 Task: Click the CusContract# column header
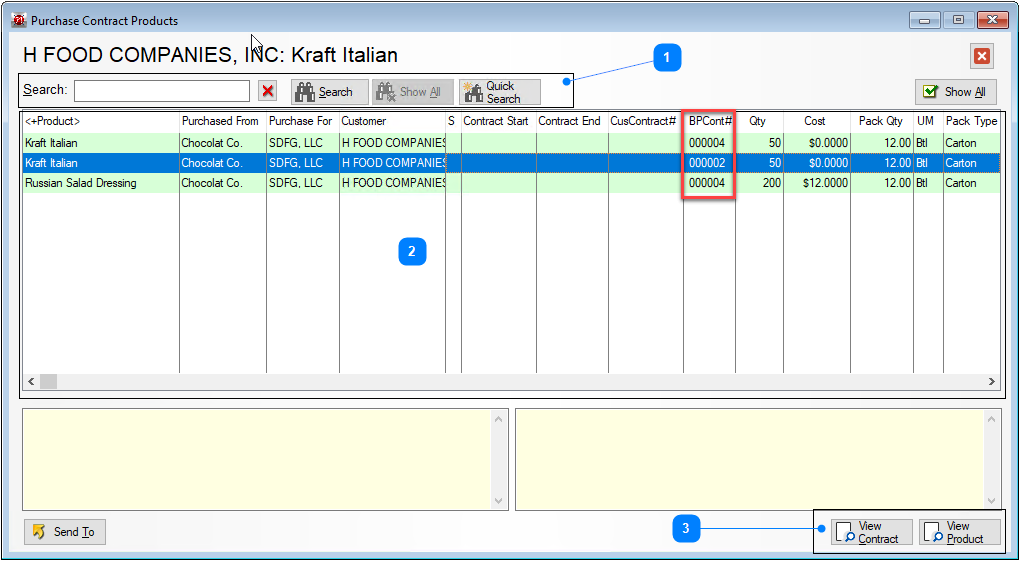point(646,121)
